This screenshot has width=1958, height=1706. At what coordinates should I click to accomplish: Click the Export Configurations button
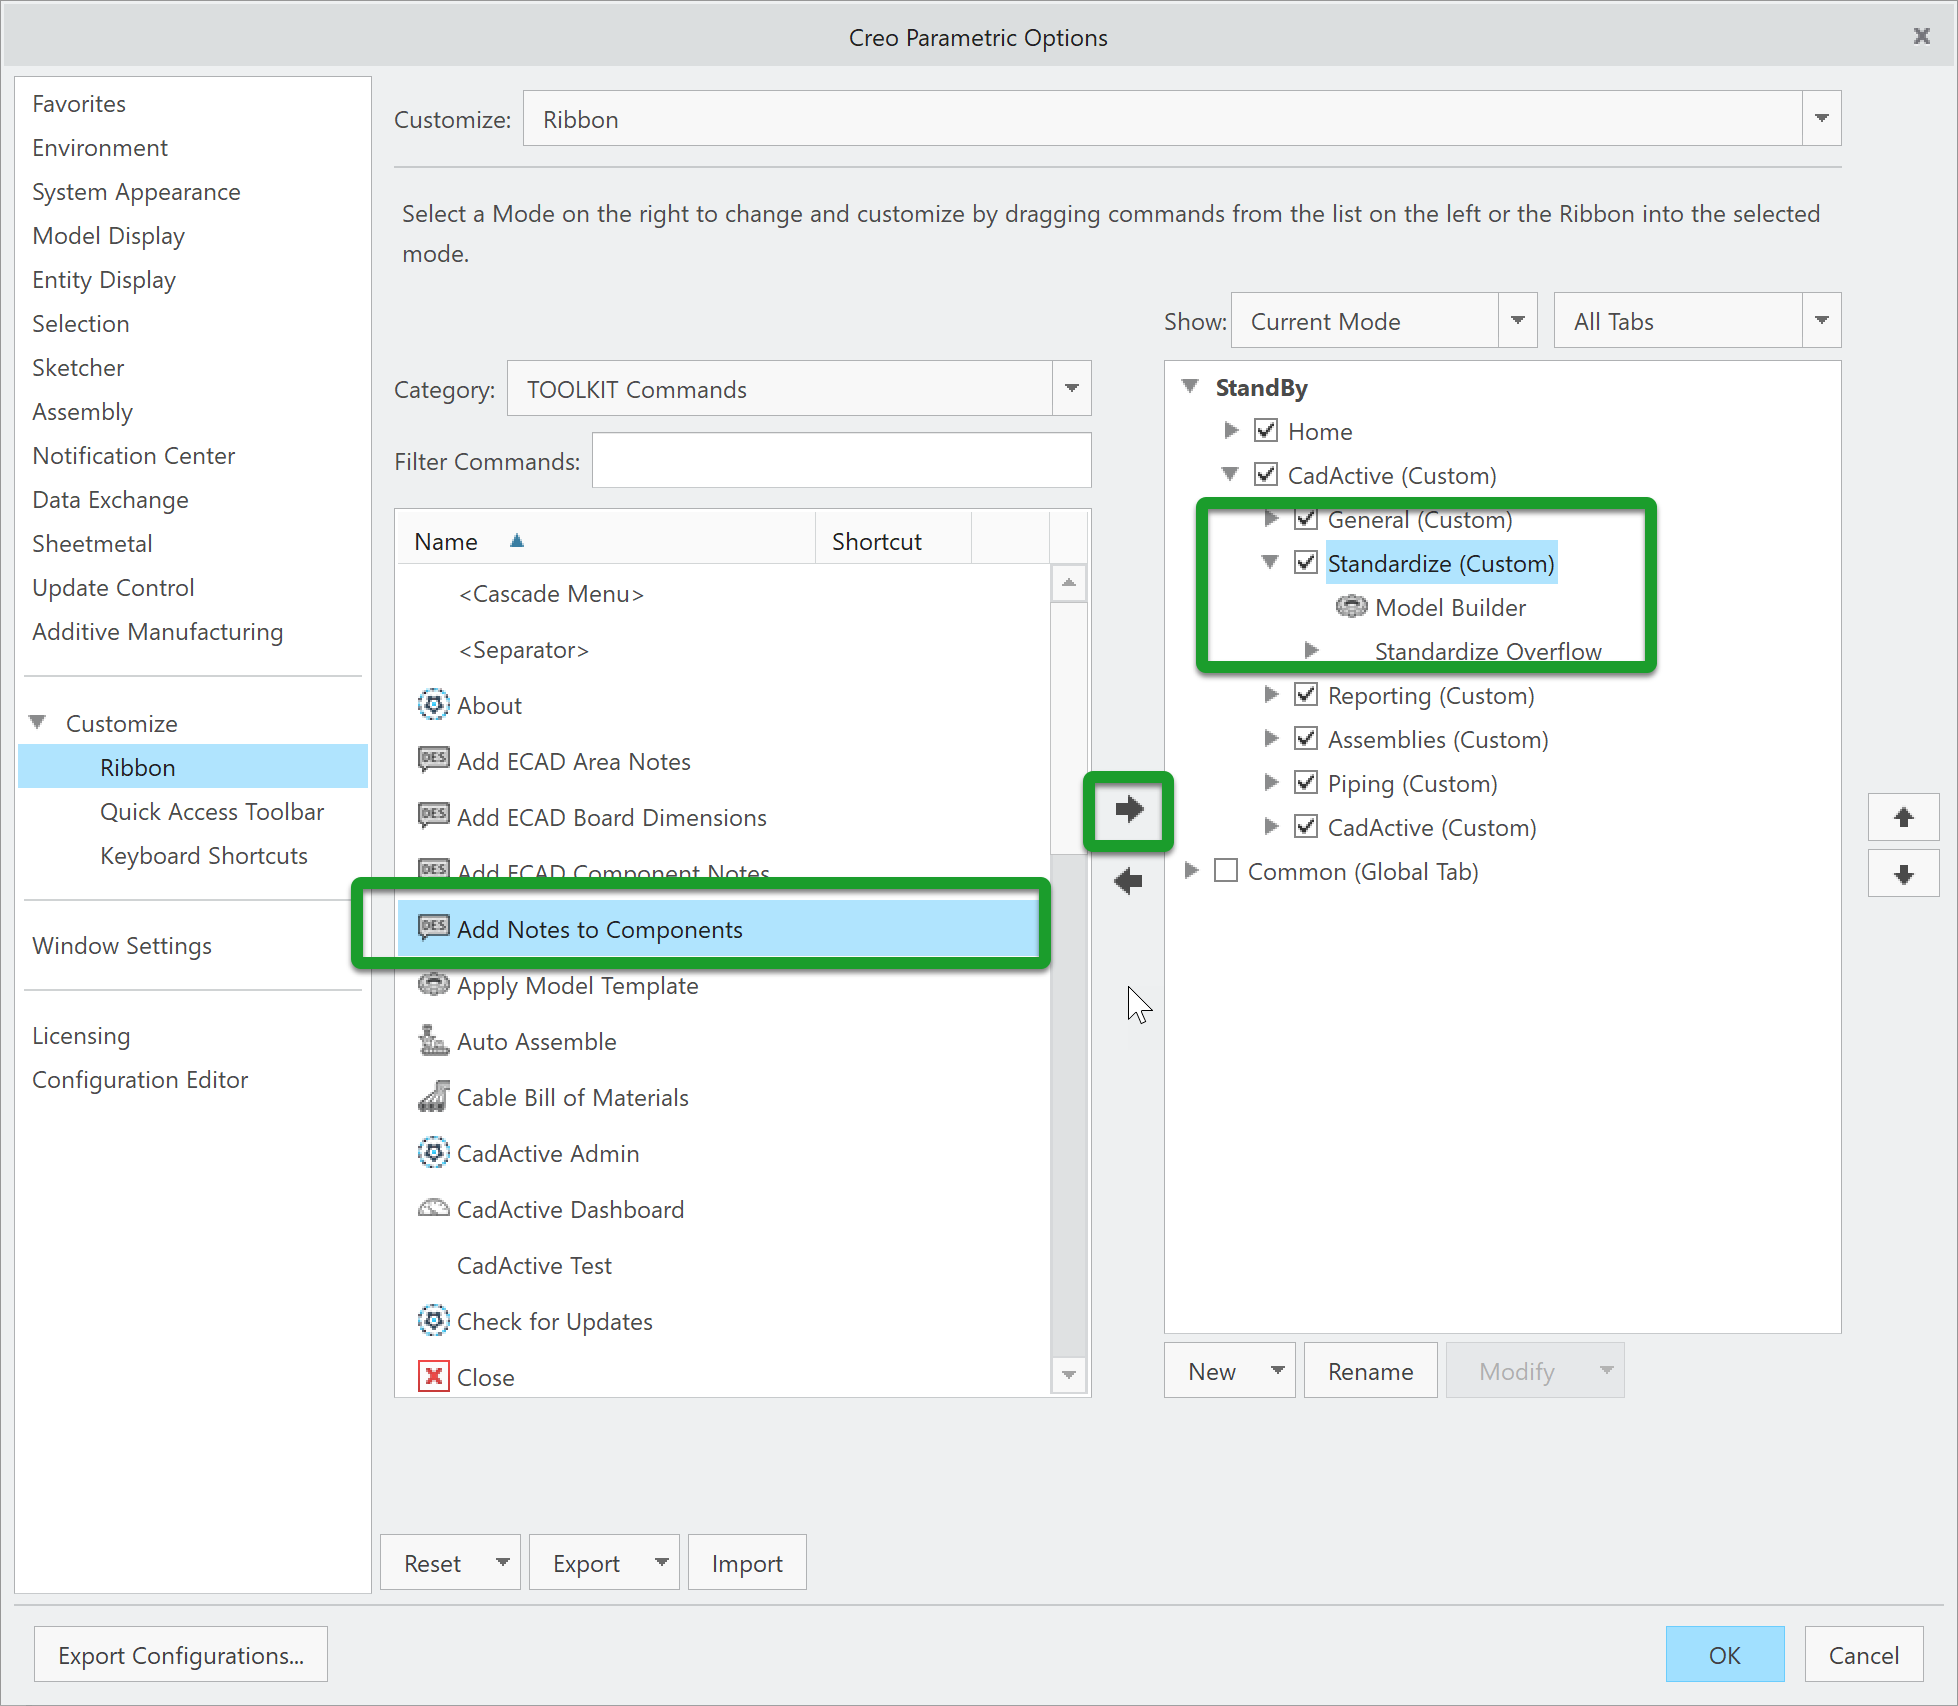coord(181,1655)
